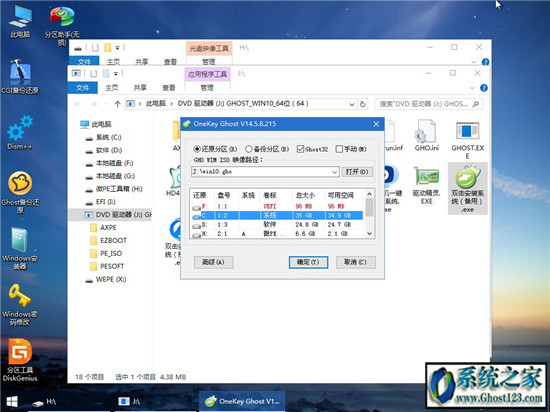Enable the 手动 checkbox
The width and height of the screenshot is (550, 412).
coord(351,149)
